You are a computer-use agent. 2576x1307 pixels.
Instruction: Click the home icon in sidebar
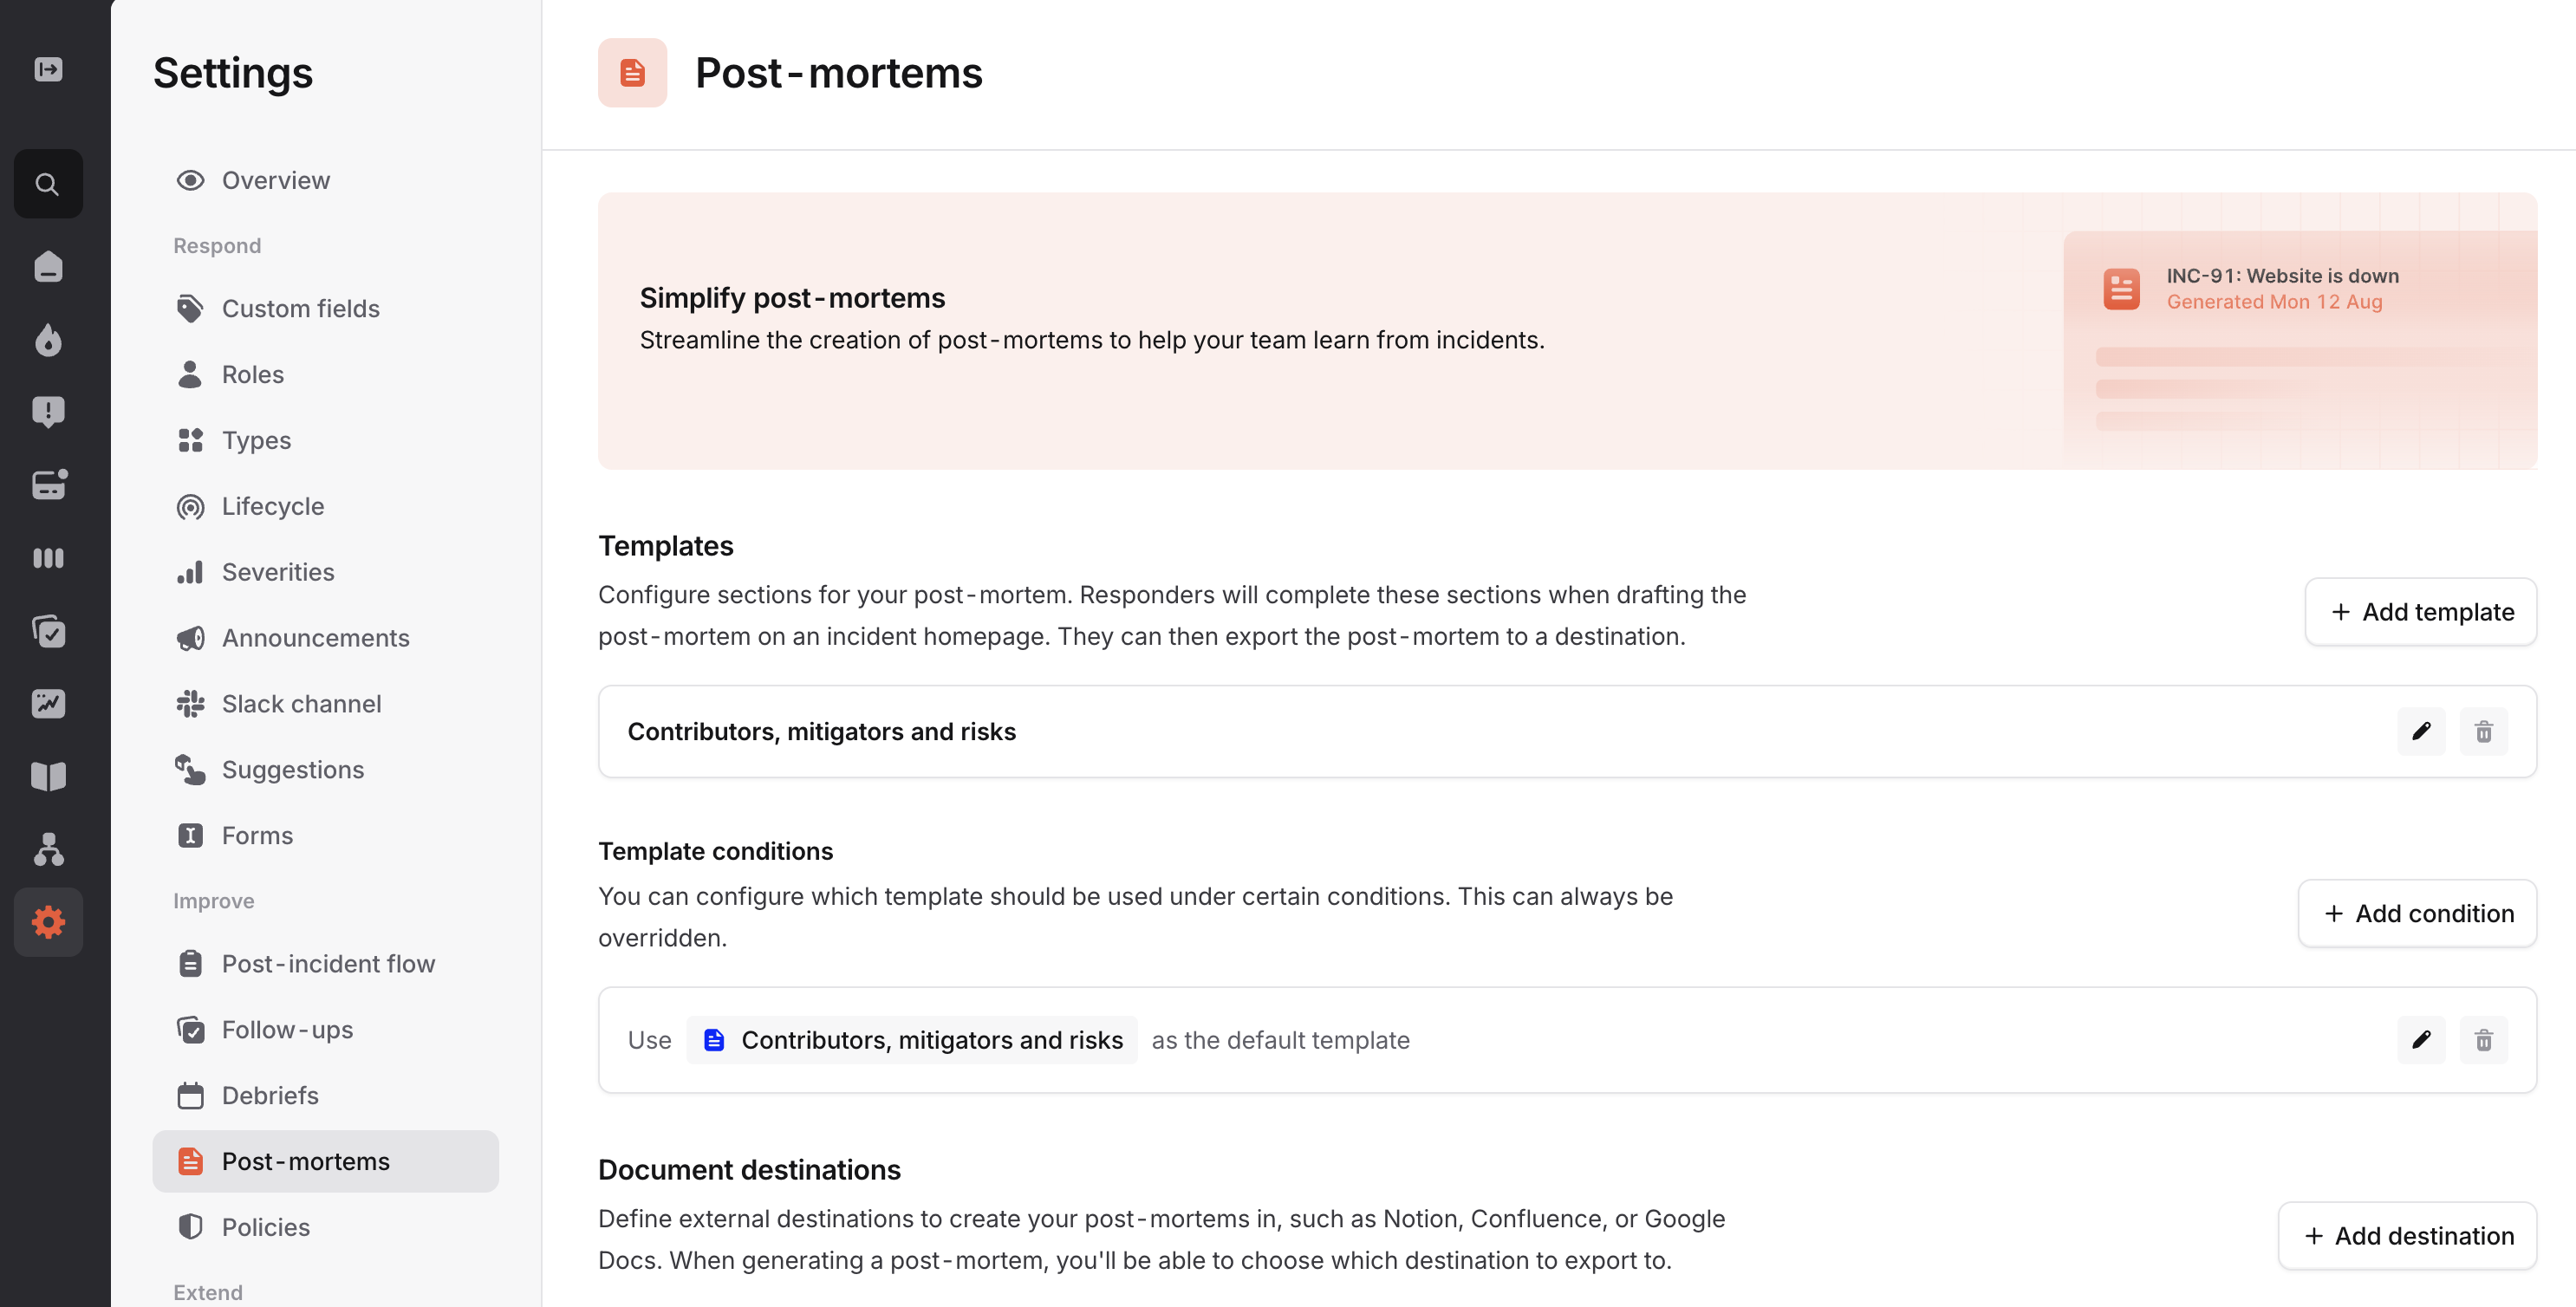pyautogui.click(x=47, y=267)
